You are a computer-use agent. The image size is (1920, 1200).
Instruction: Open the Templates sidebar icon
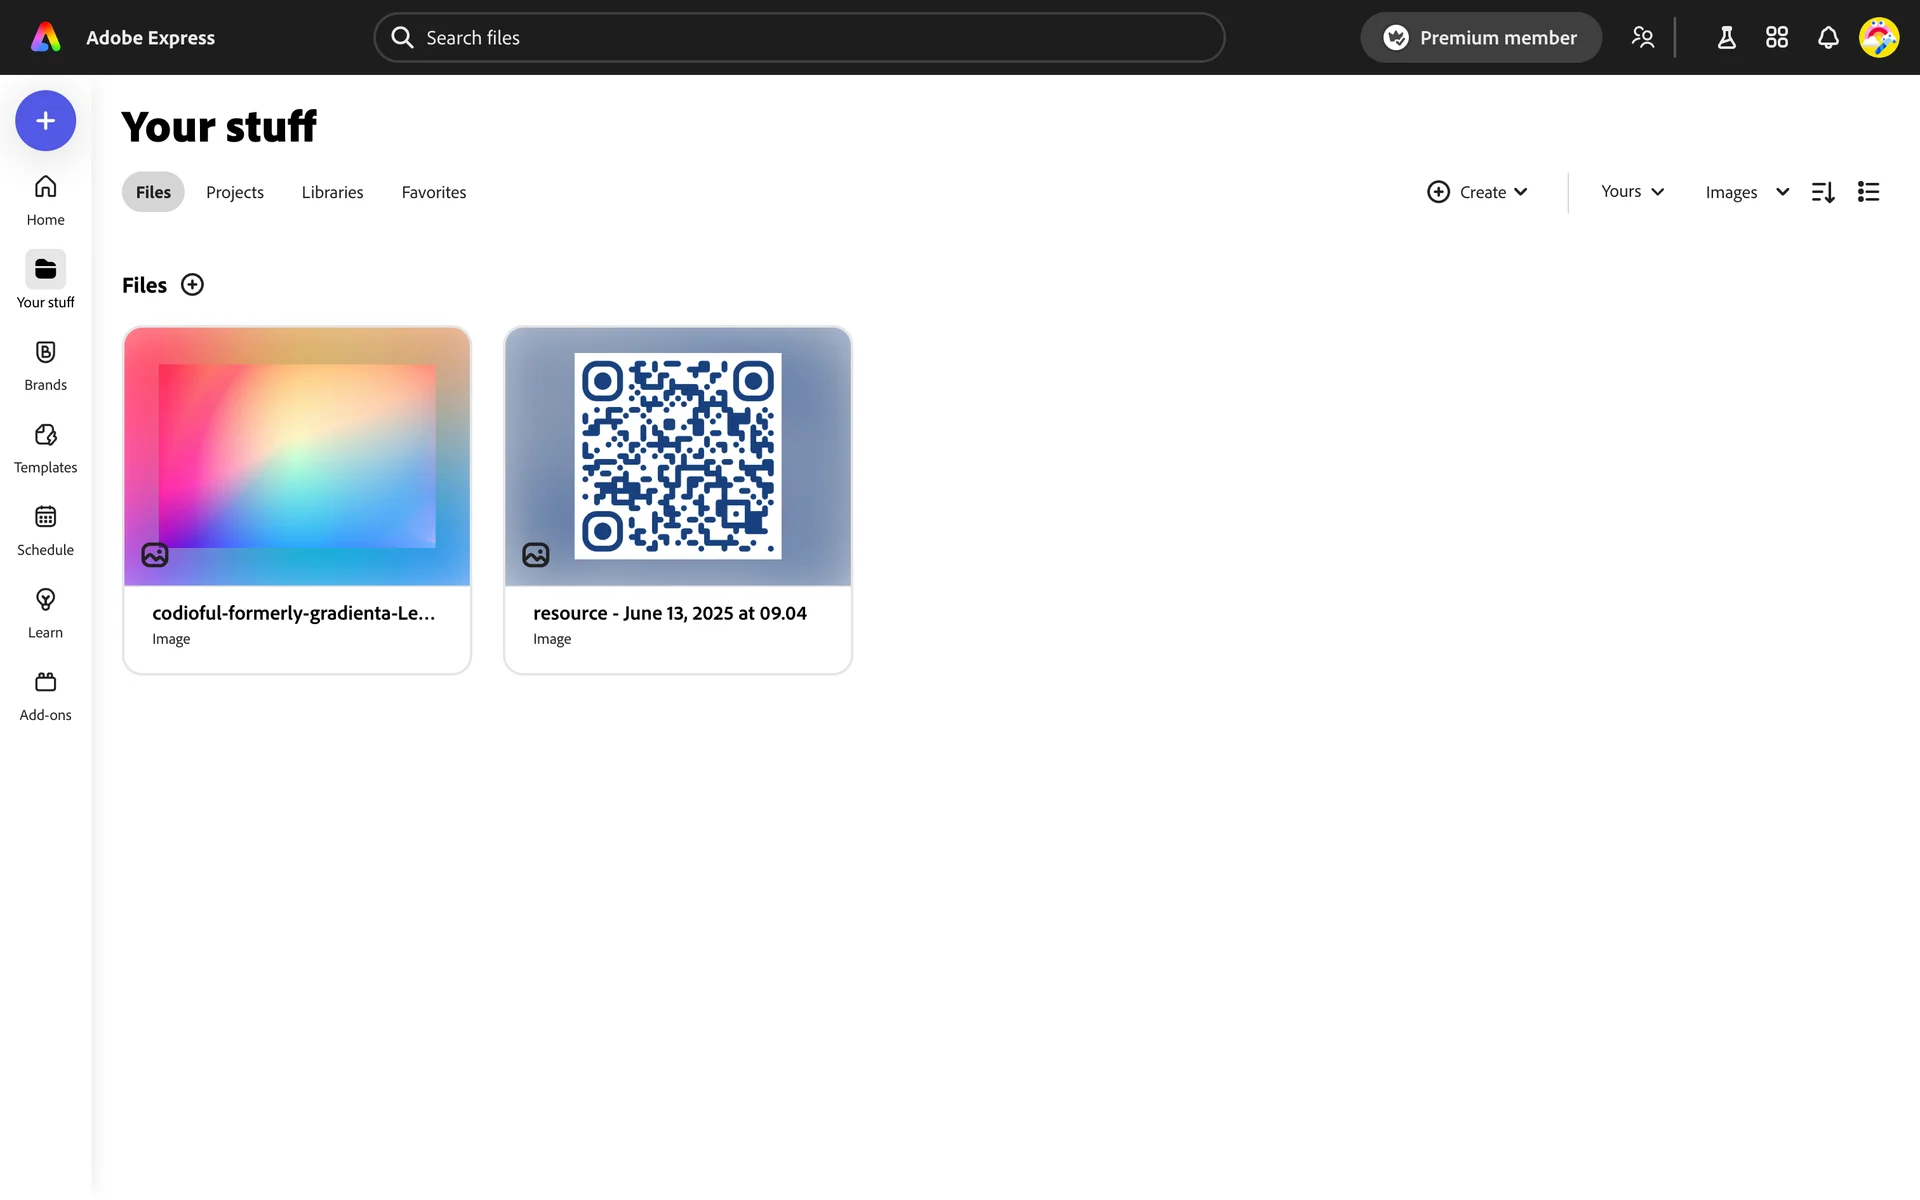pyautogui.click(x=45, y=447)
